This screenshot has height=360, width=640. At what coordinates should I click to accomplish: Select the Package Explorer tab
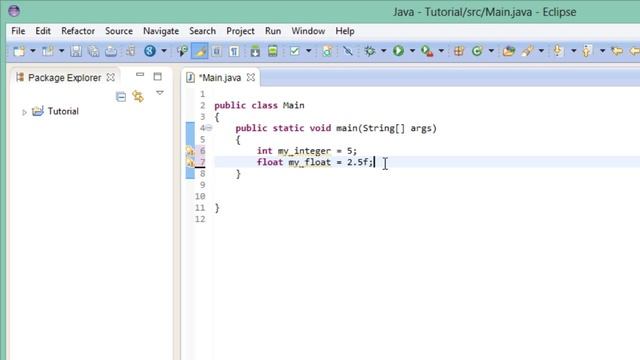64,78
